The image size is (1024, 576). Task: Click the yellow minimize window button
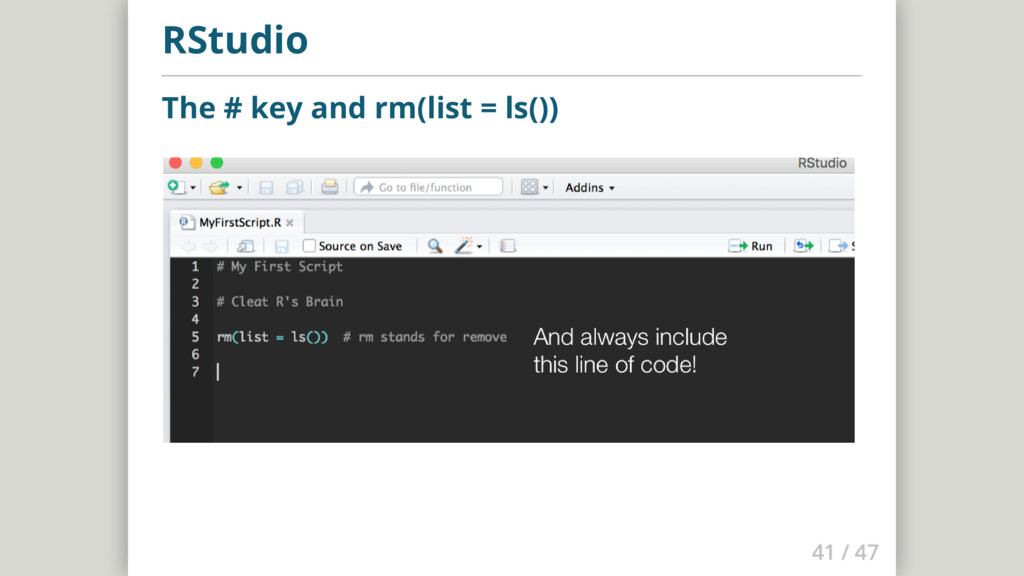[x=196, y=163]
